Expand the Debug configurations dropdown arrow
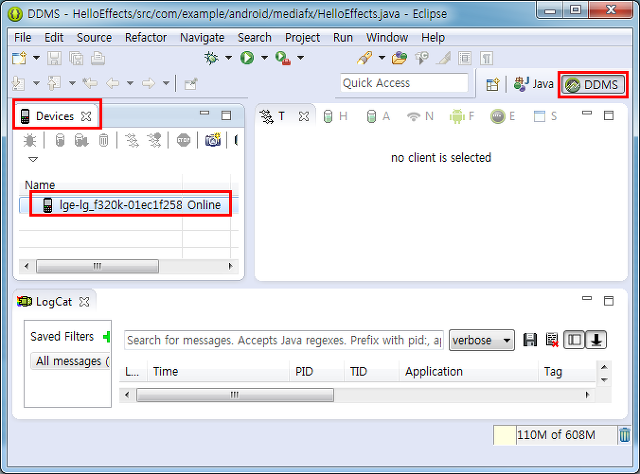The width and height of the screenshot is (640, 474). point(229,58)
